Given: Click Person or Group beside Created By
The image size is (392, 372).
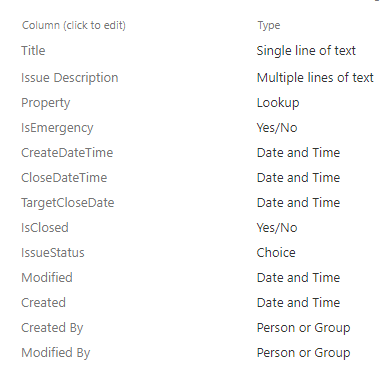Looking at the screenshot, I should coord(303,328).
